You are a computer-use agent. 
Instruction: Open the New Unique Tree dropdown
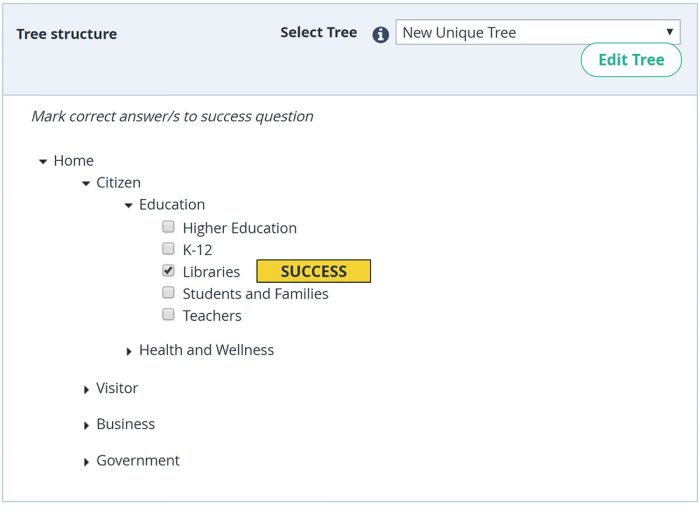tap(538, 32)
